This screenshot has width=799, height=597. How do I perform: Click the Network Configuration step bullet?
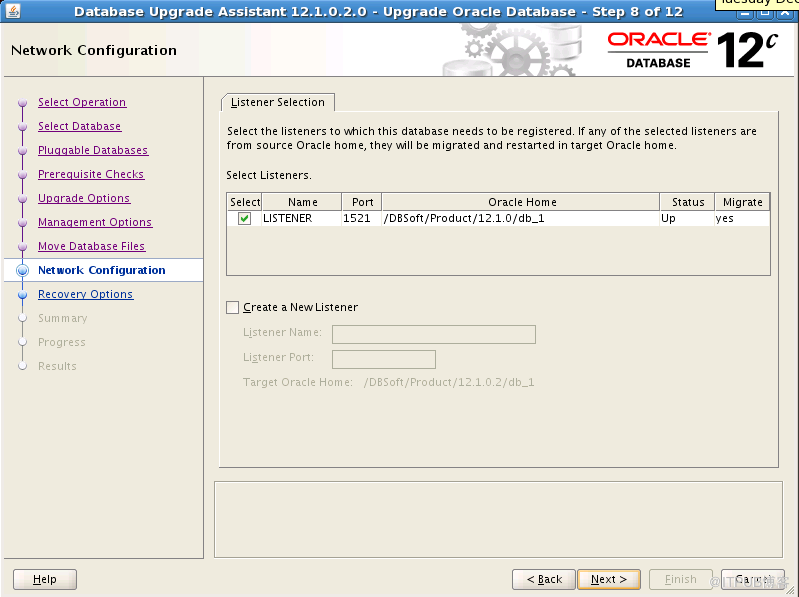click(22, 270)
